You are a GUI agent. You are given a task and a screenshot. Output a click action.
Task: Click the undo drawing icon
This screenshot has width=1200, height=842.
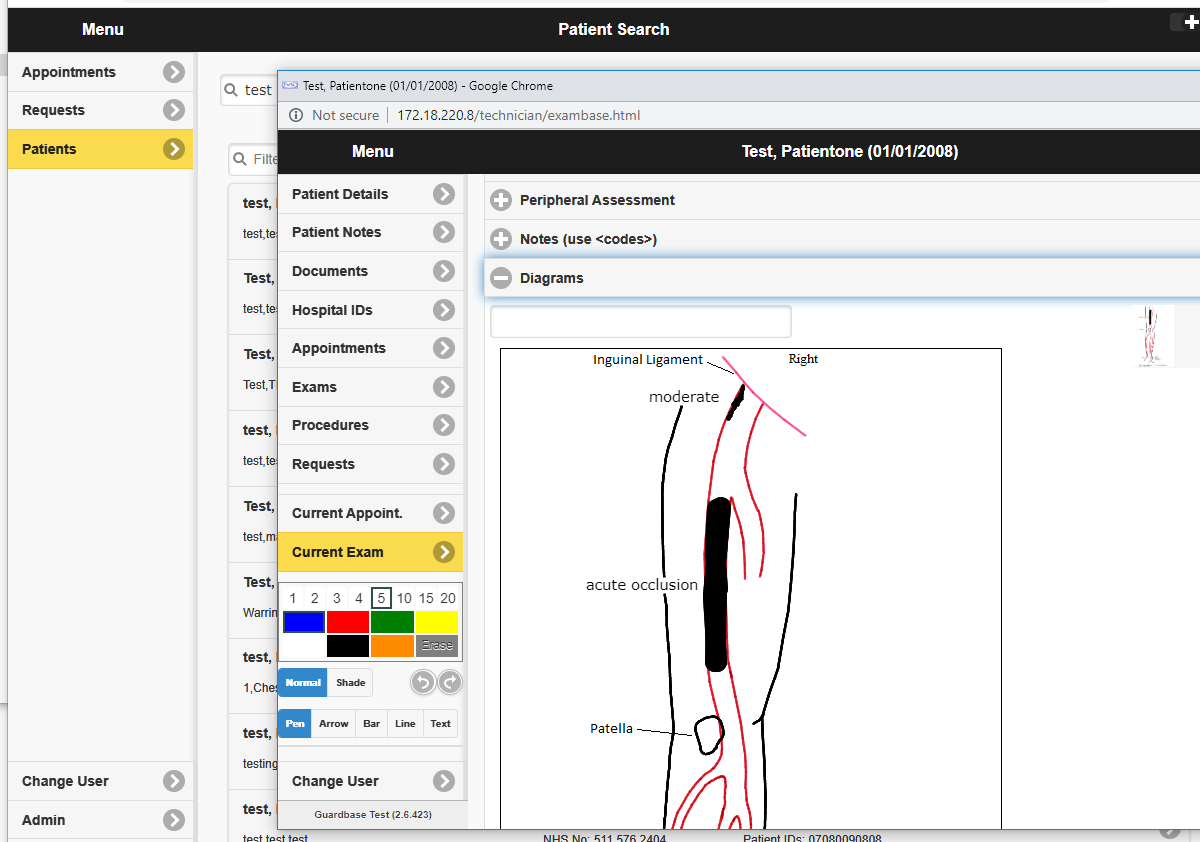tap(423, 683)
